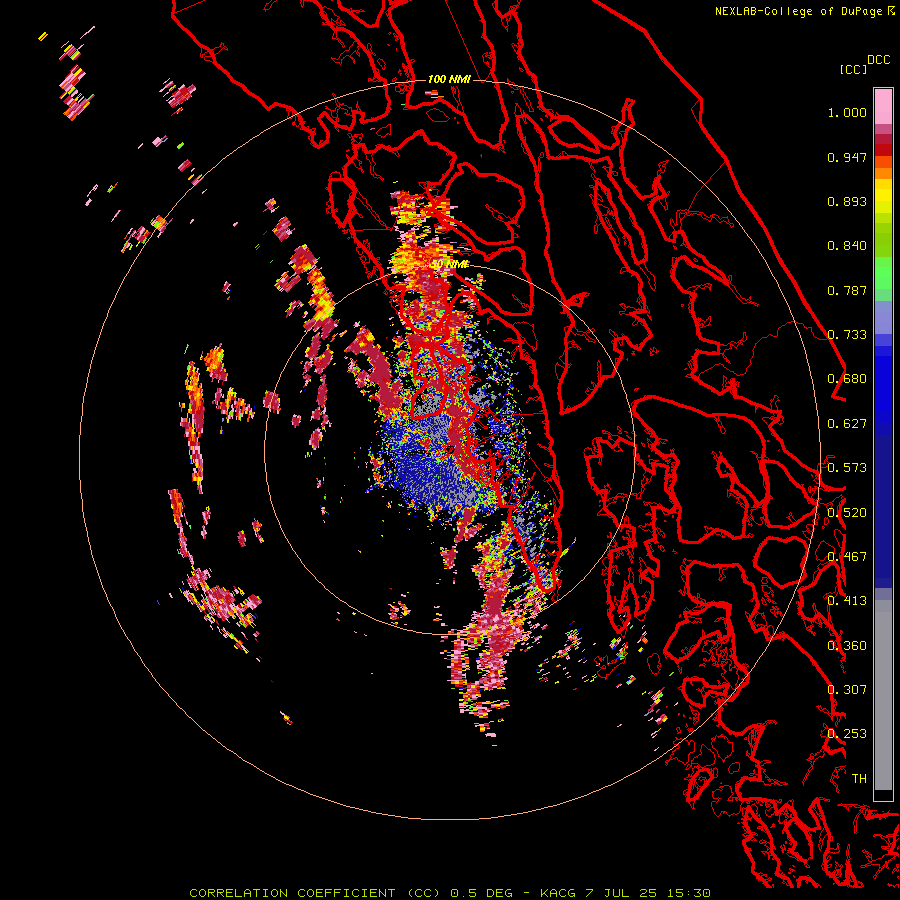This screenshot has height=900, width=900.
Task: Pick the light pink segment of the color scale
Action: pos(883,106)
